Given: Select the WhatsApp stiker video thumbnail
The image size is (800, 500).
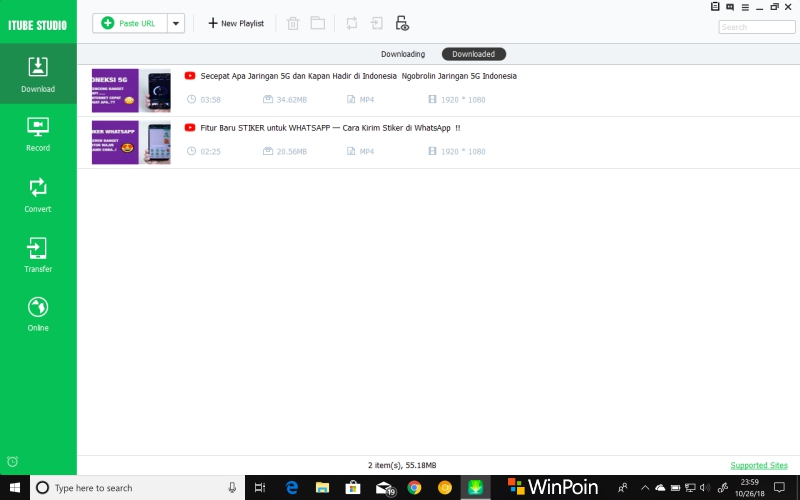Looking at the screenshot, I should tap(131, 142).
